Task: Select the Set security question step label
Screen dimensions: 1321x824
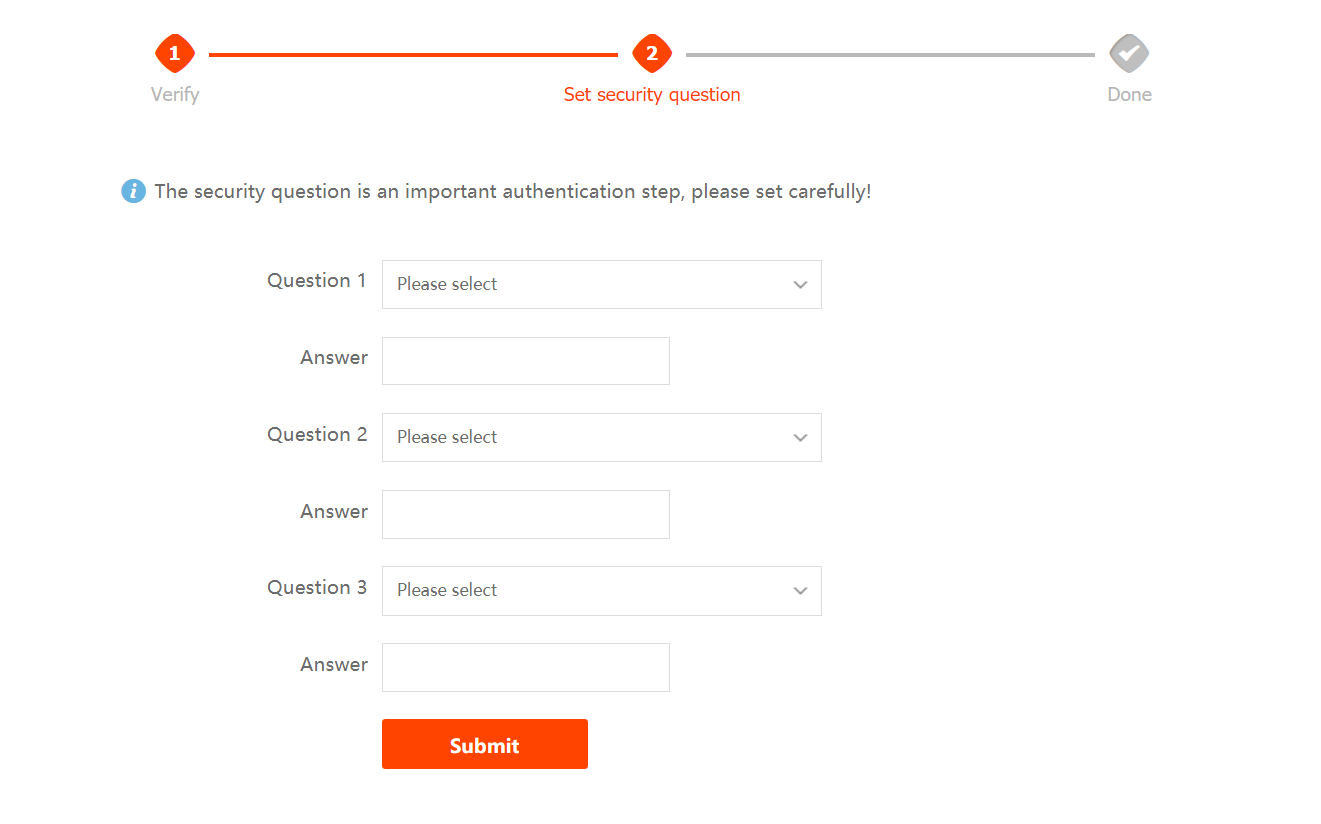Action: click(652, 95)
